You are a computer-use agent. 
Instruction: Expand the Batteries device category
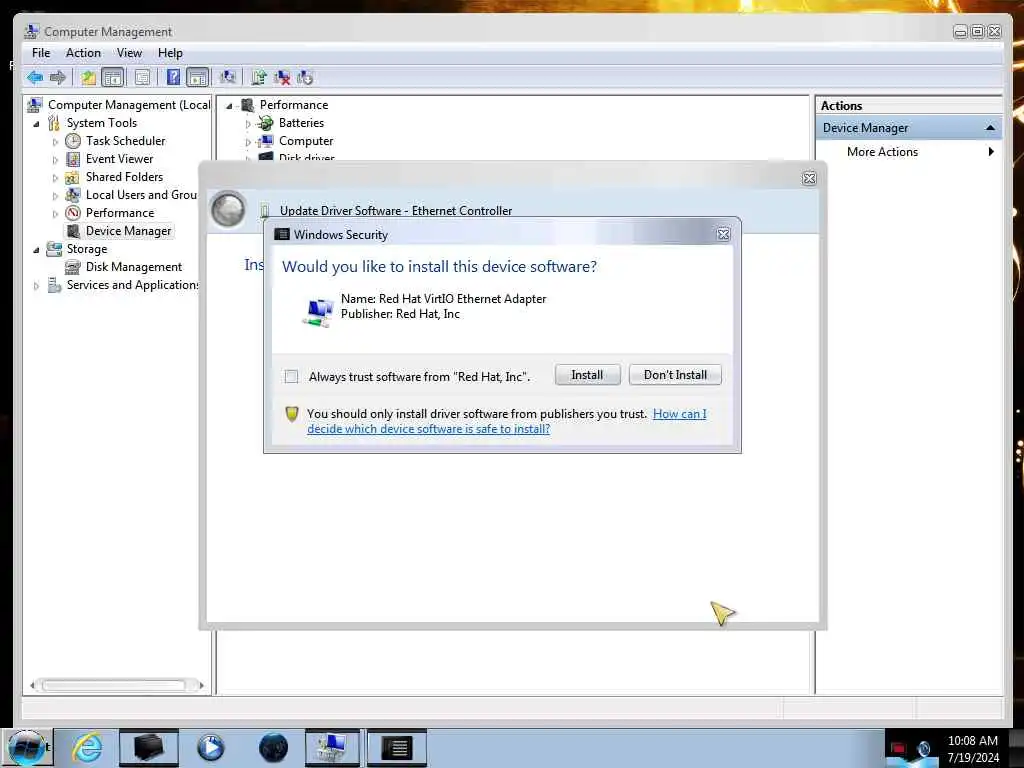[248, 123]
